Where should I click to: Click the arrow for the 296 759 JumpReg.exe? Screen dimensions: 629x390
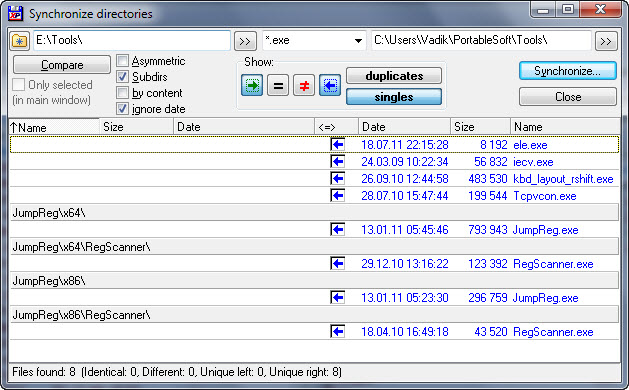pyautogui.click(x=338, y=298)
